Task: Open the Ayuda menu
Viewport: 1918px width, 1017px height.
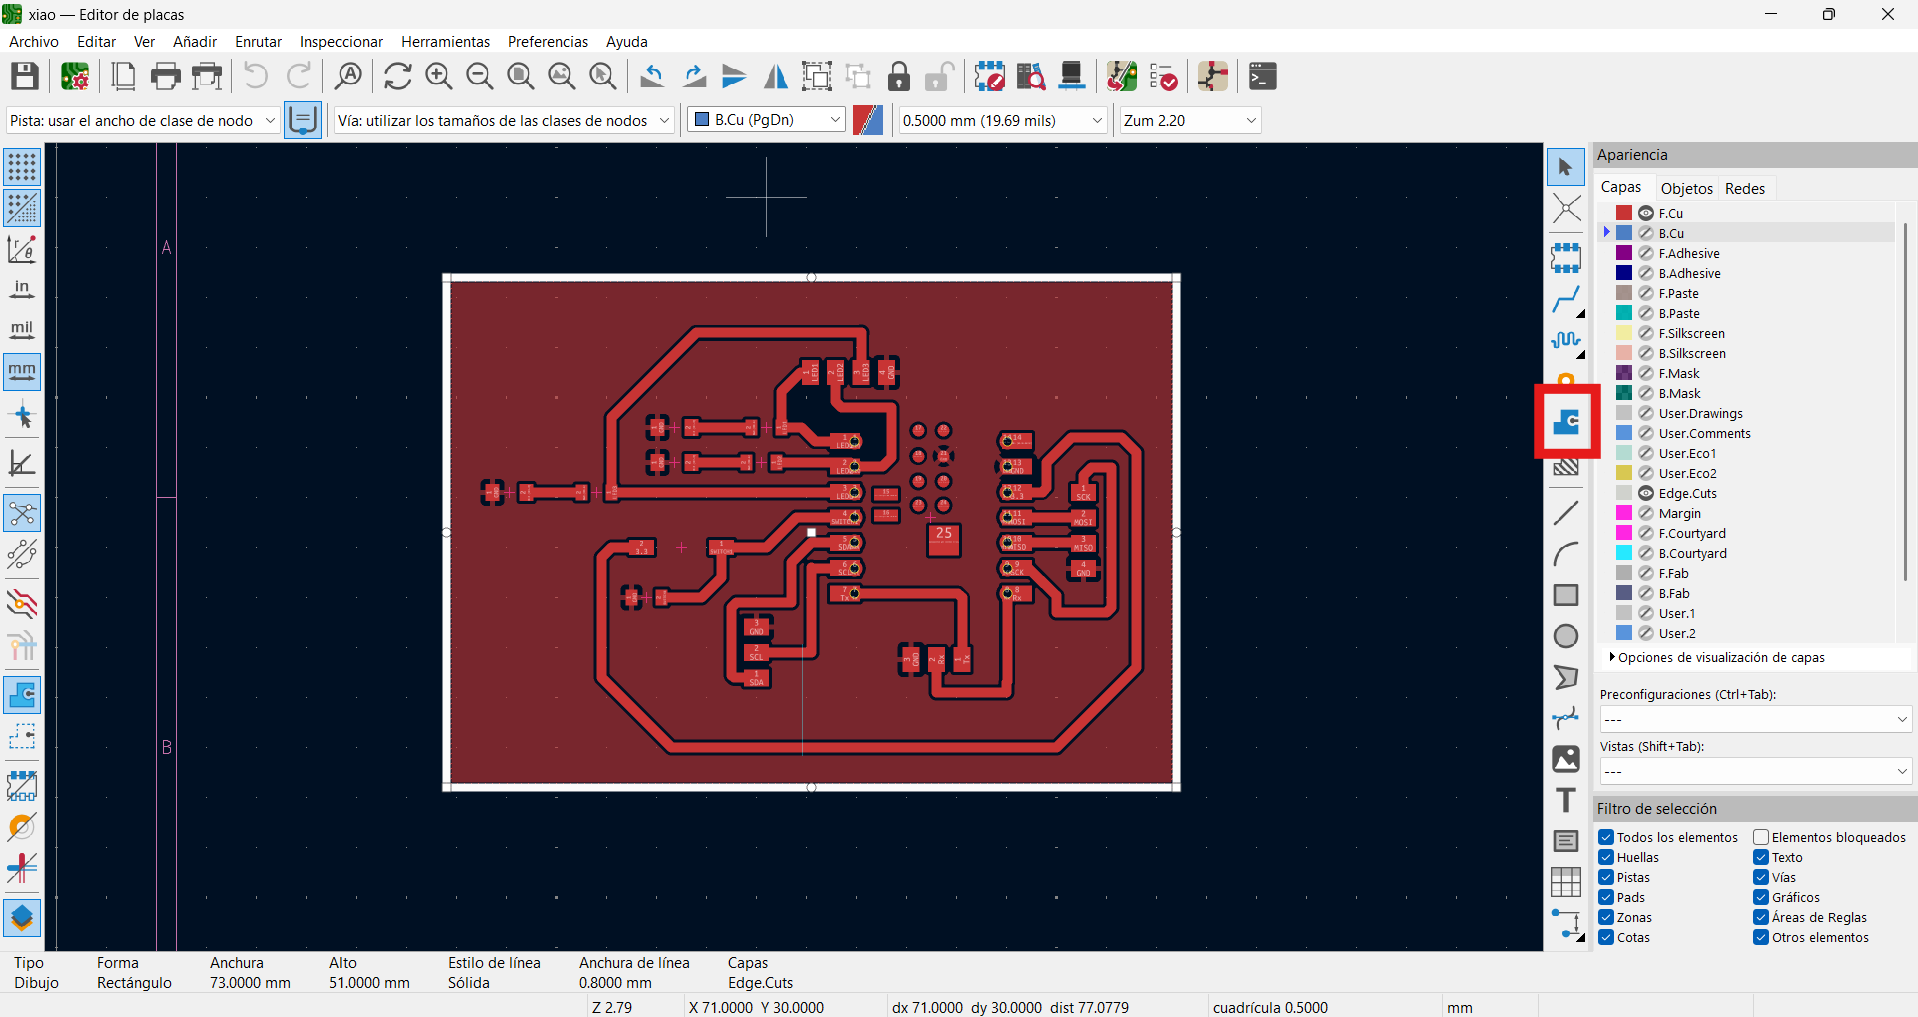Action: coord(627,41)
